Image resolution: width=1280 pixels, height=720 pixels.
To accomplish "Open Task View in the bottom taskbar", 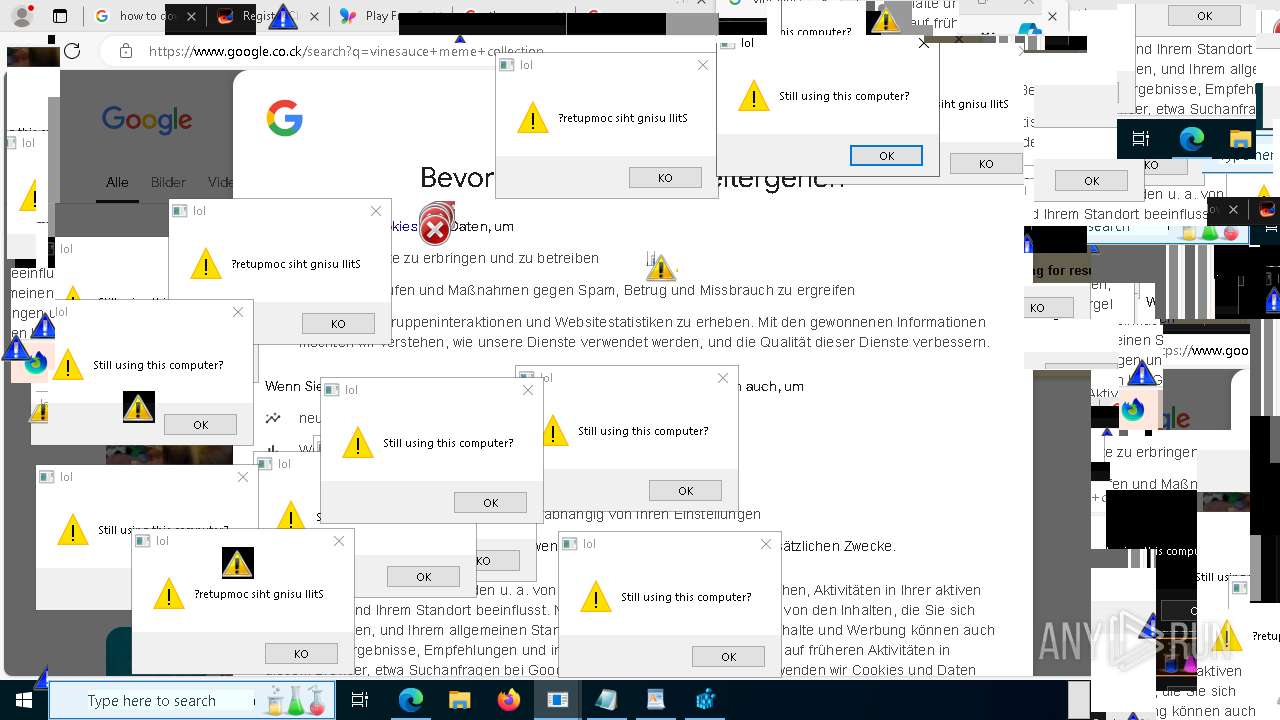I will click(360, 701).
